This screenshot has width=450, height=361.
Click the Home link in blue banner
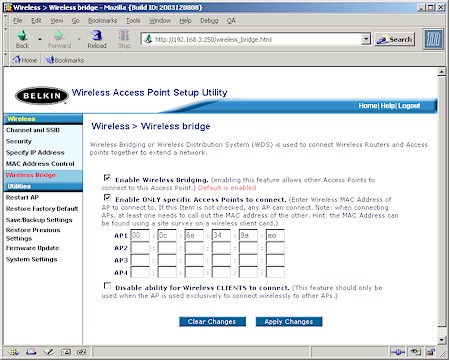click(x=368, y=106)
